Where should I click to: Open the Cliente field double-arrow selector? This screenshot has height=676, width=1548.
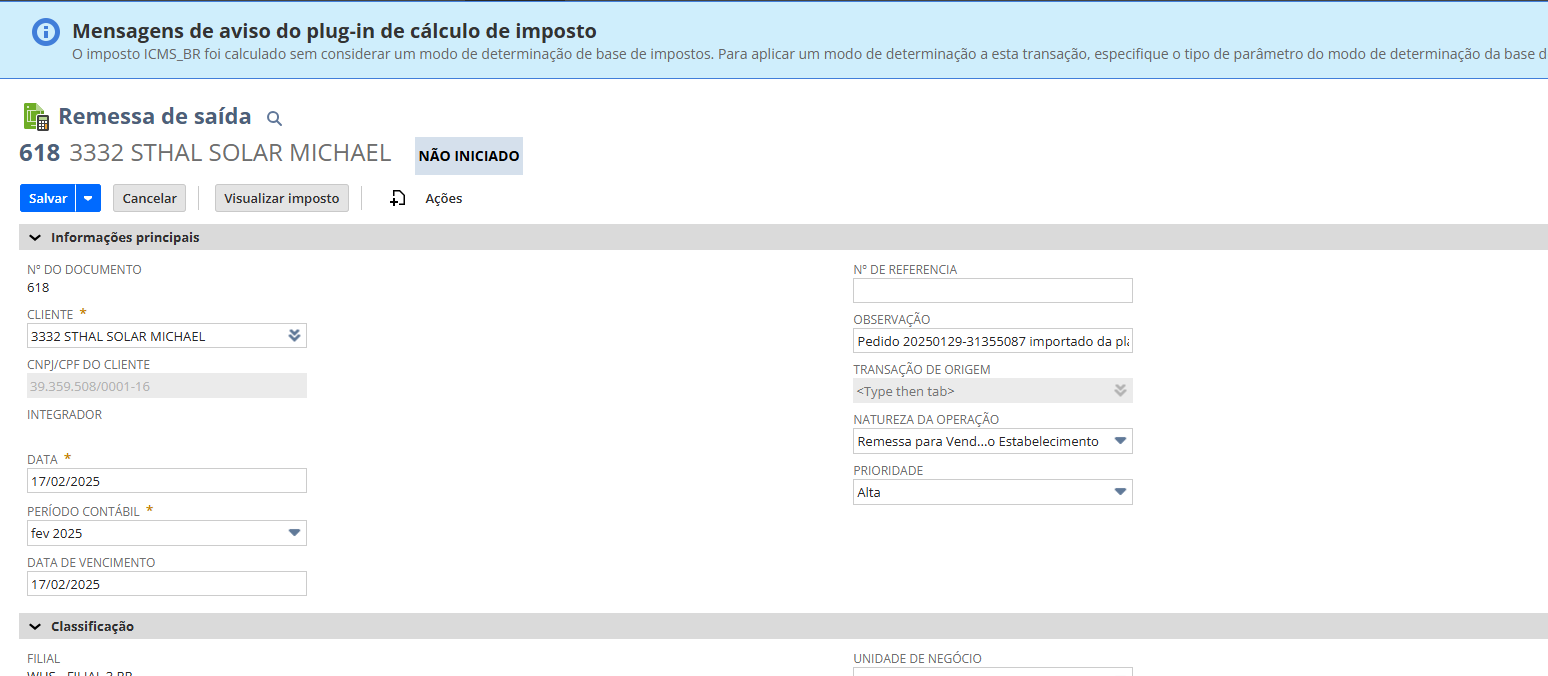(294, 336)
